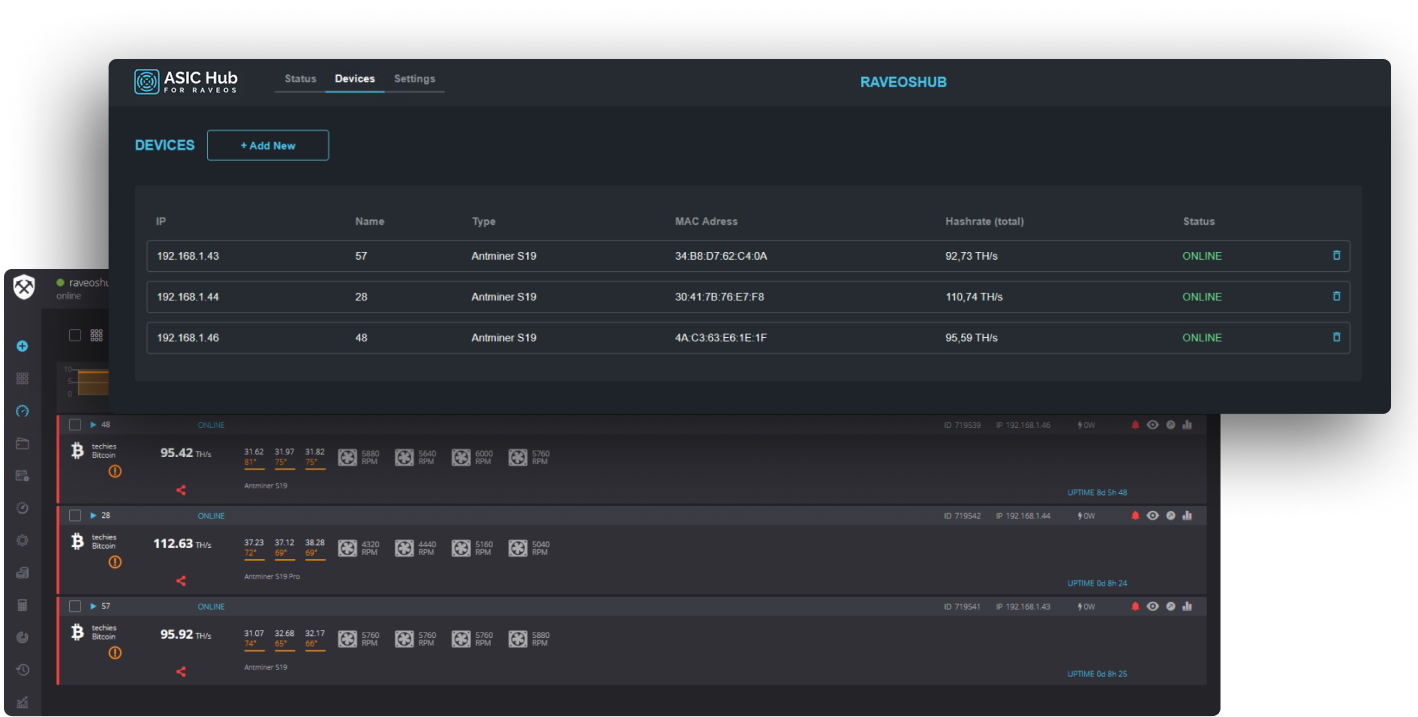Open the statistics bar chart icon for worker 57
Viewport: 1418px width, 717px height.
pos(1187,606)
